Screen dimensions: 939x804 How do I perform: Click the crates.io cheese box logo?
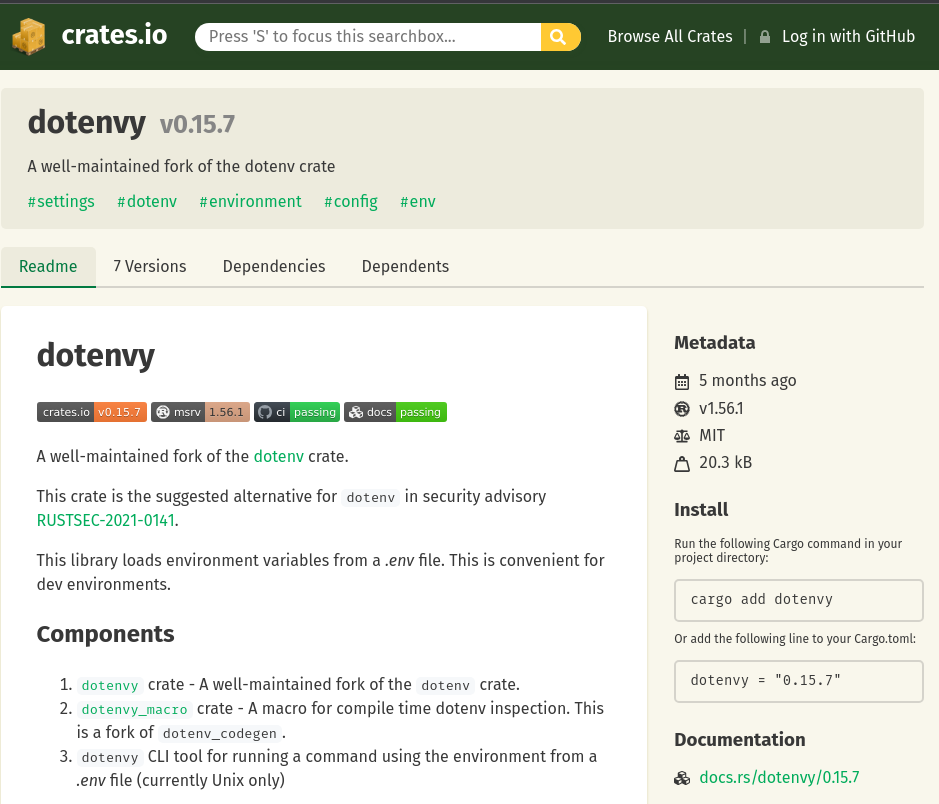29,37
